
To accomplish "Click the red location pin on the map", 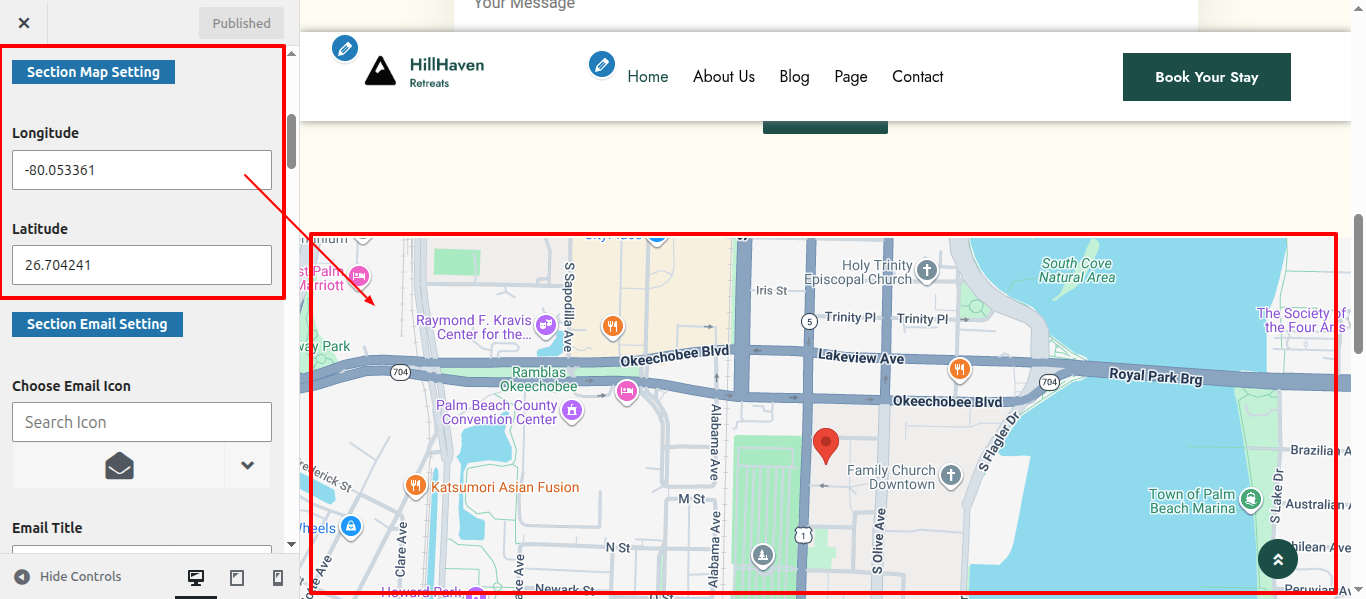I will point(825,445).
